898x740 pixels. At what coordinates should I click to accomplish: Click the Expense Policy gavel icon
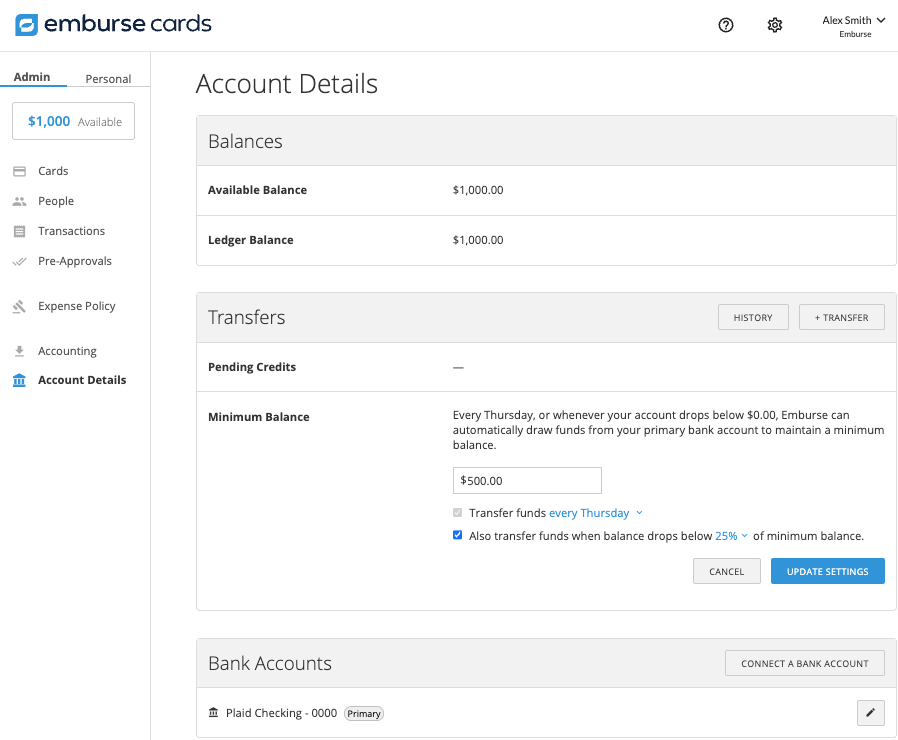(x=19, y=306)
